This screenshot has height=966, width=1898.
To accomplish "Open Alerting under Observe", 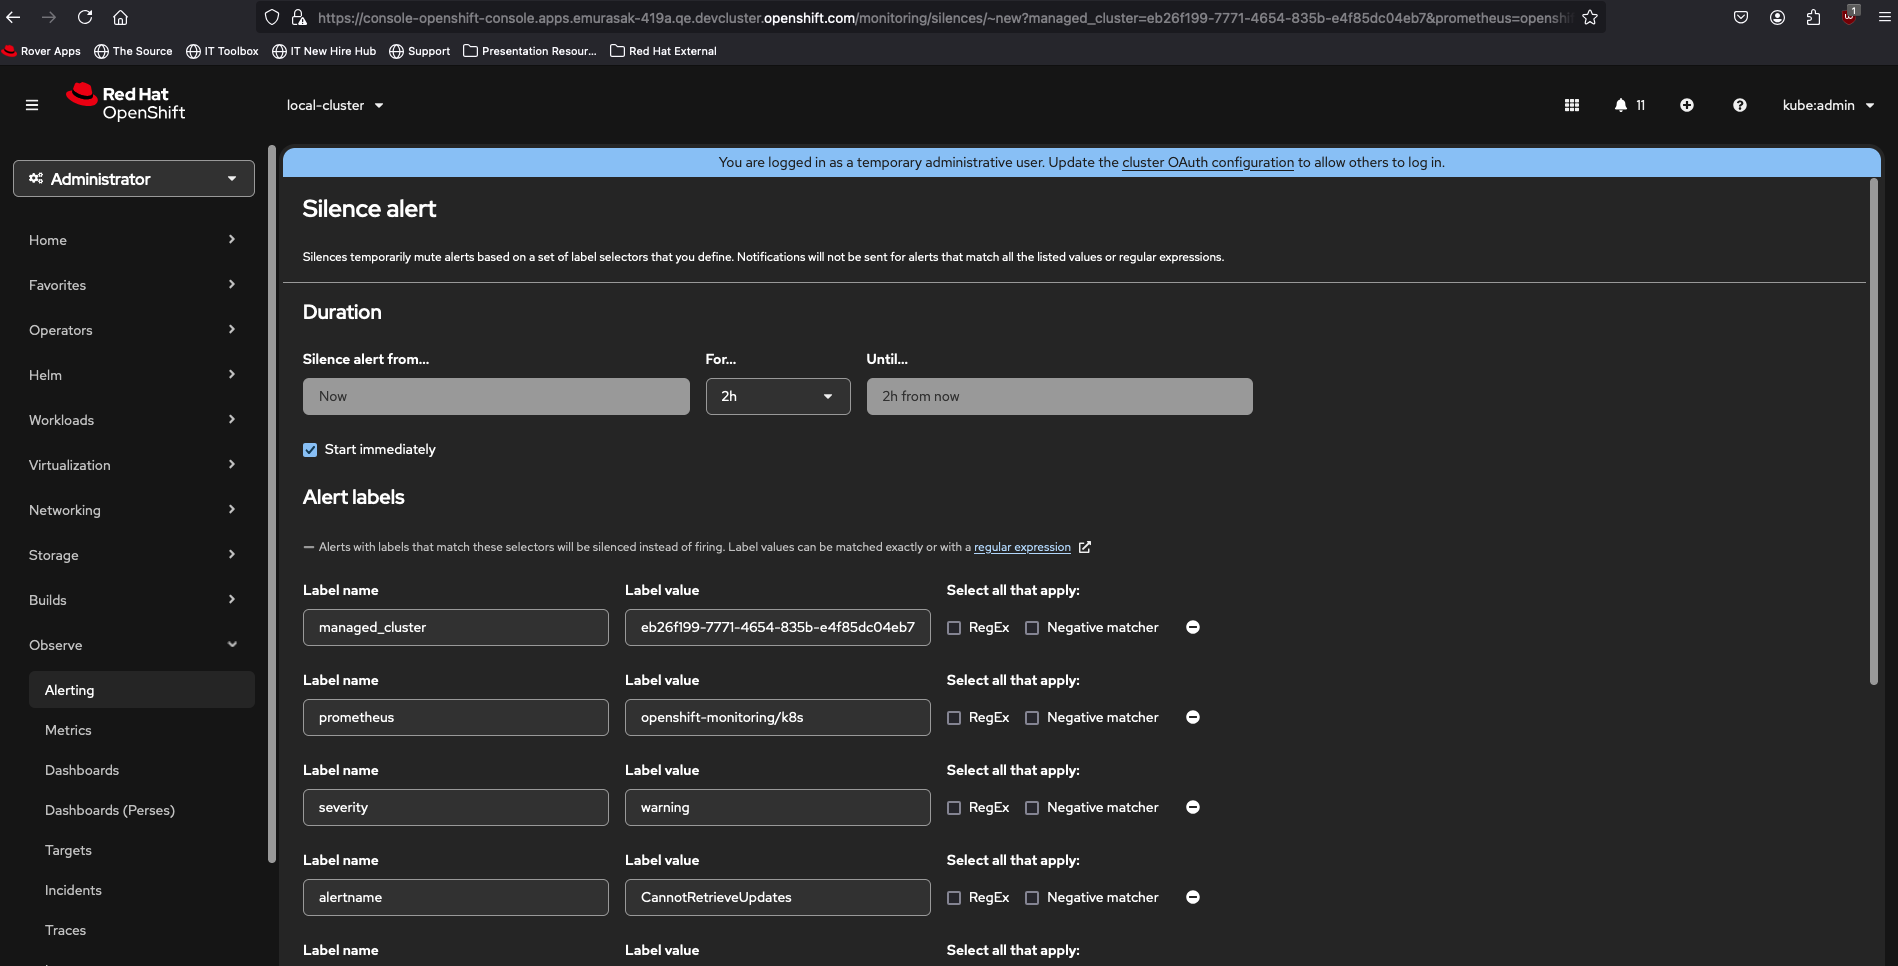I will (x=142, y=690).
